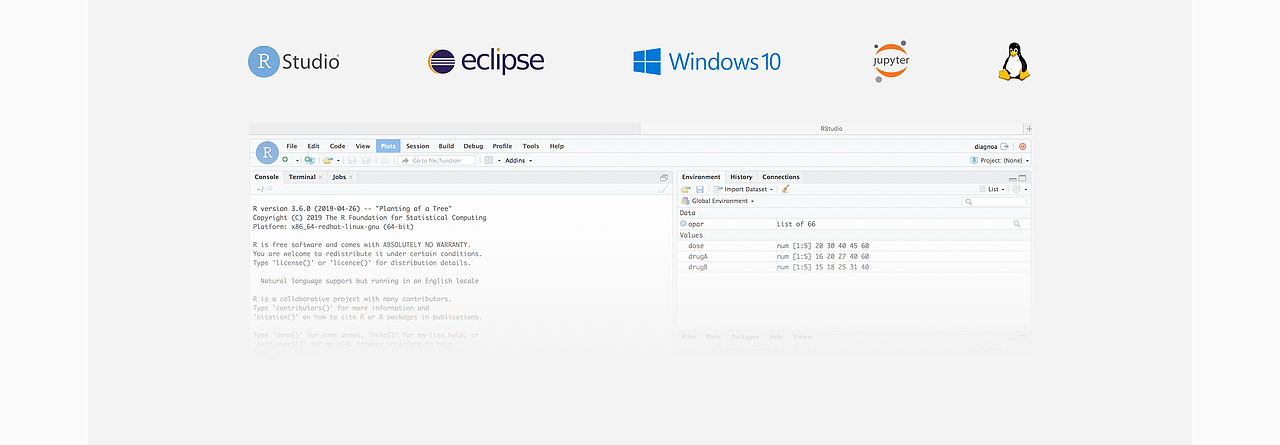Select the dose value row

pos(854,246)
